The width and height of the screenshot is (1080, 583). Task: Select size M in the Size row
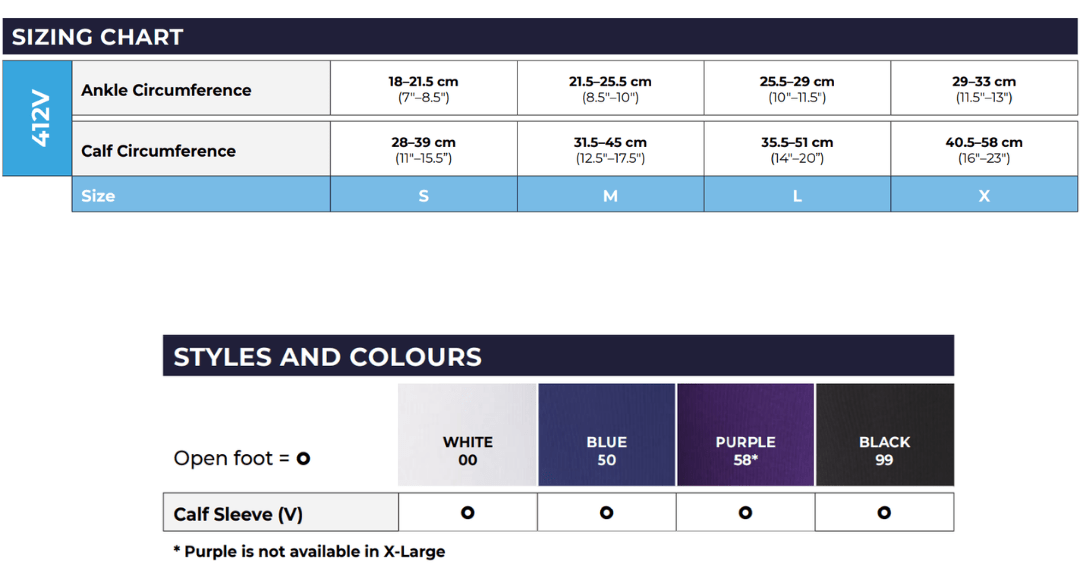click(610, 196)
